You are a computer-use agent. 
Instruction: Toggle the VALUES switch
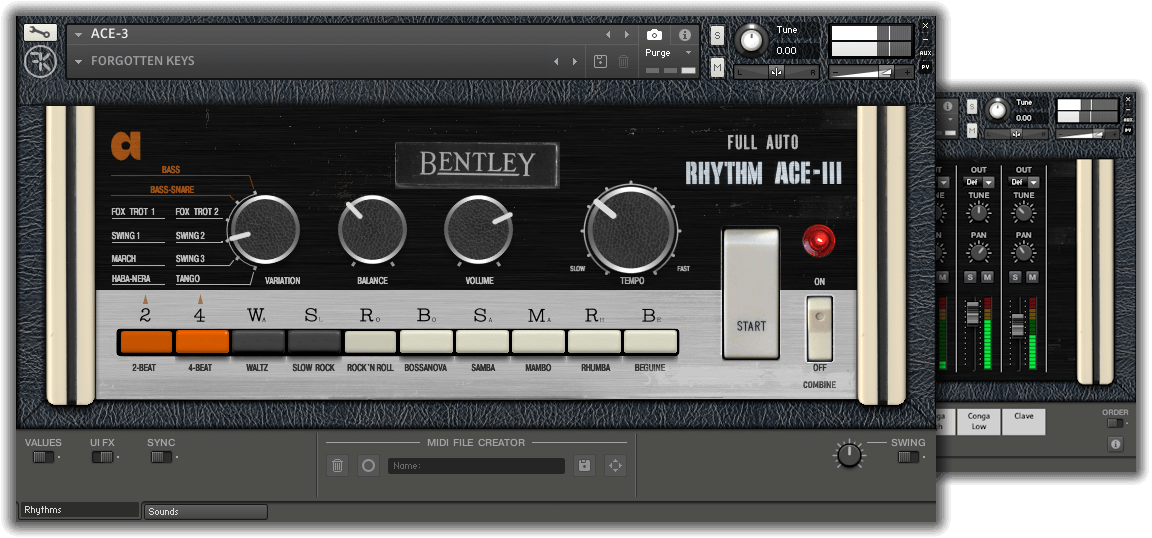43,457
